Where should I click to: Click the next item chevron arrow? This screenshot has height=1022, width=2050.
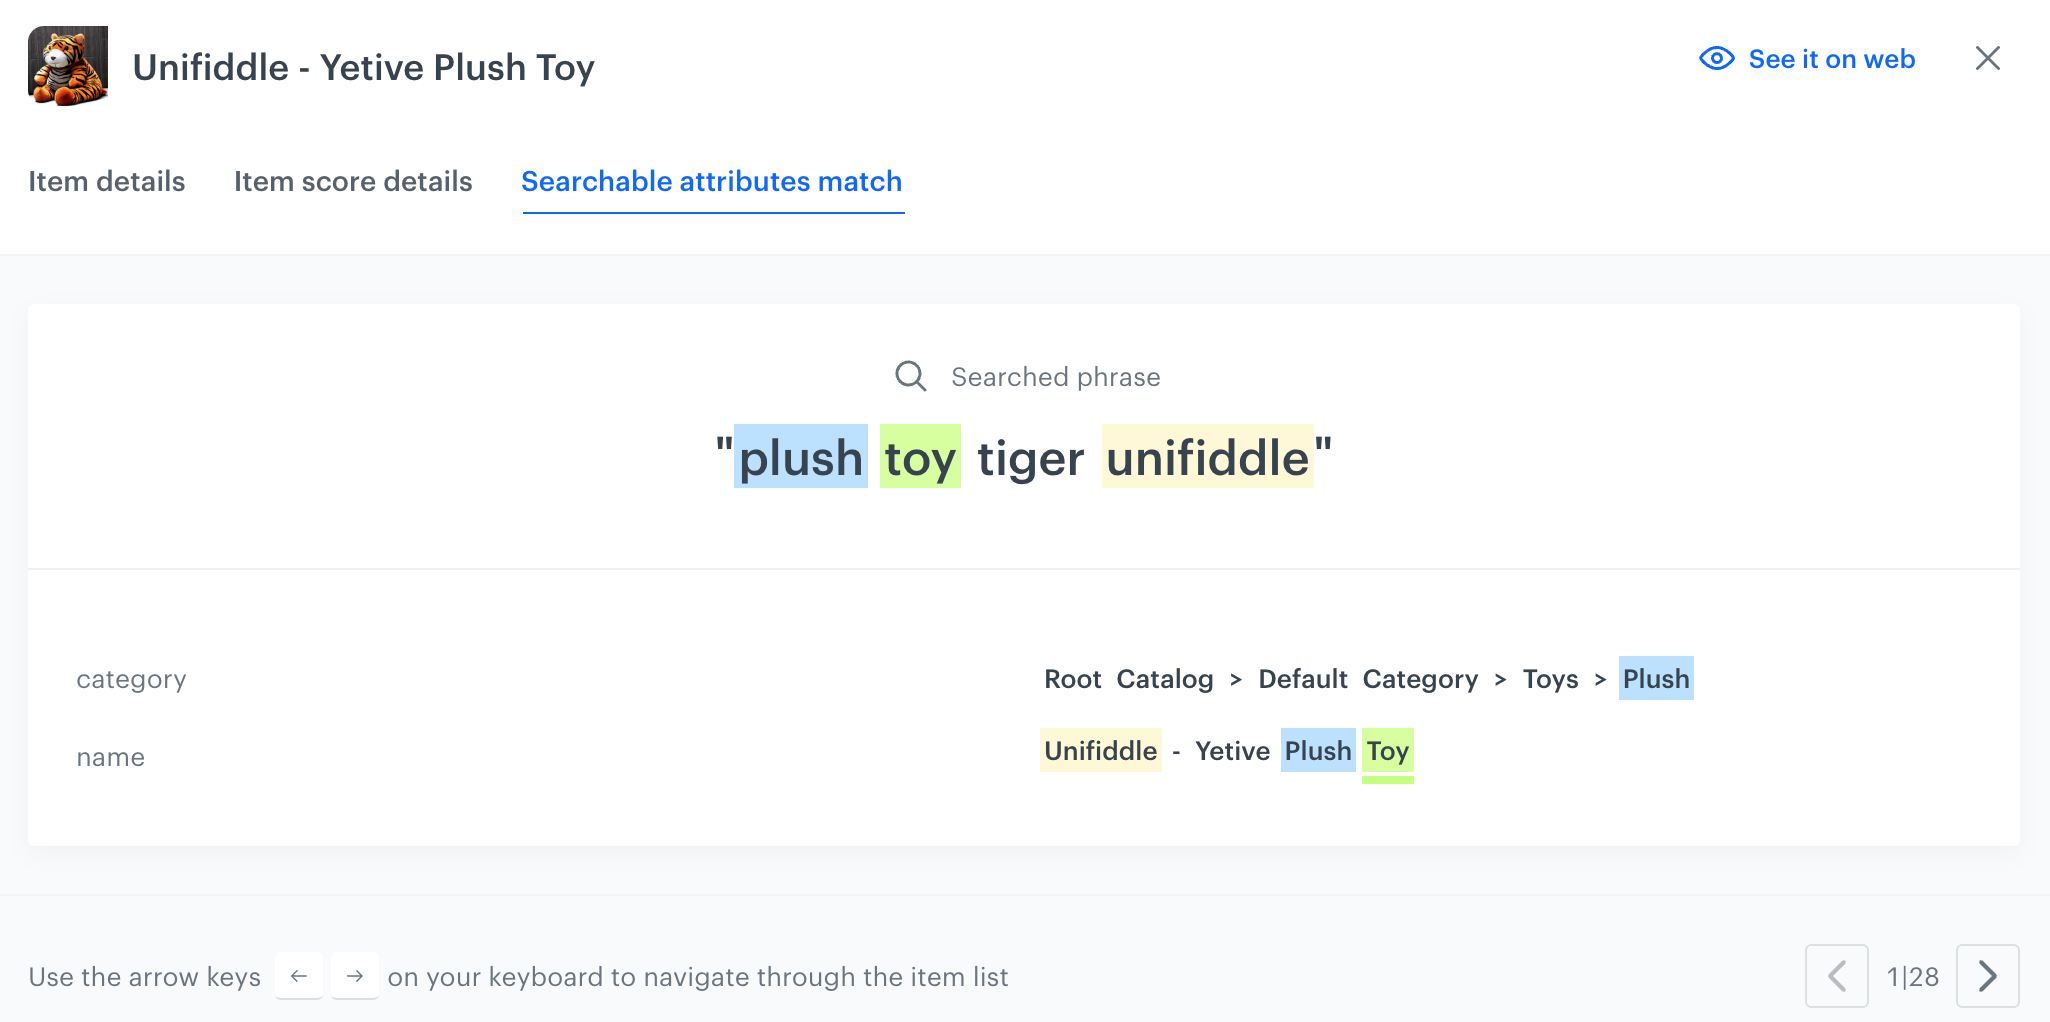pos(1987,976)
